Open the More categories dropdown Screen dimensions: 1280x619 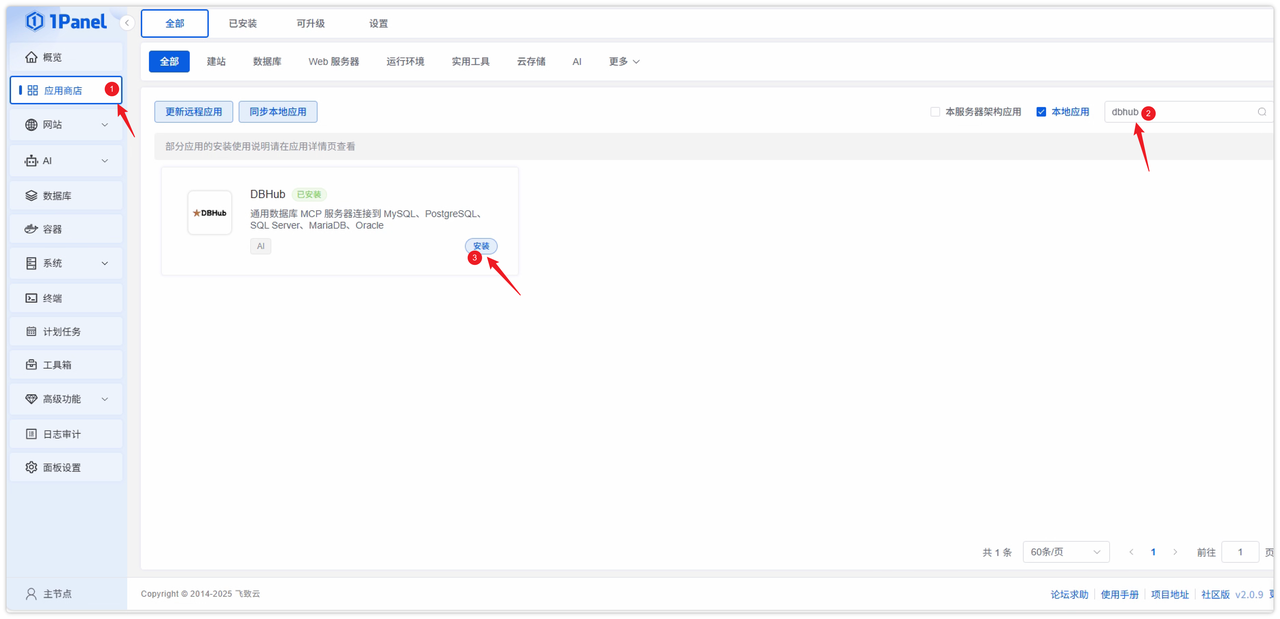click(x=624, y=62)
